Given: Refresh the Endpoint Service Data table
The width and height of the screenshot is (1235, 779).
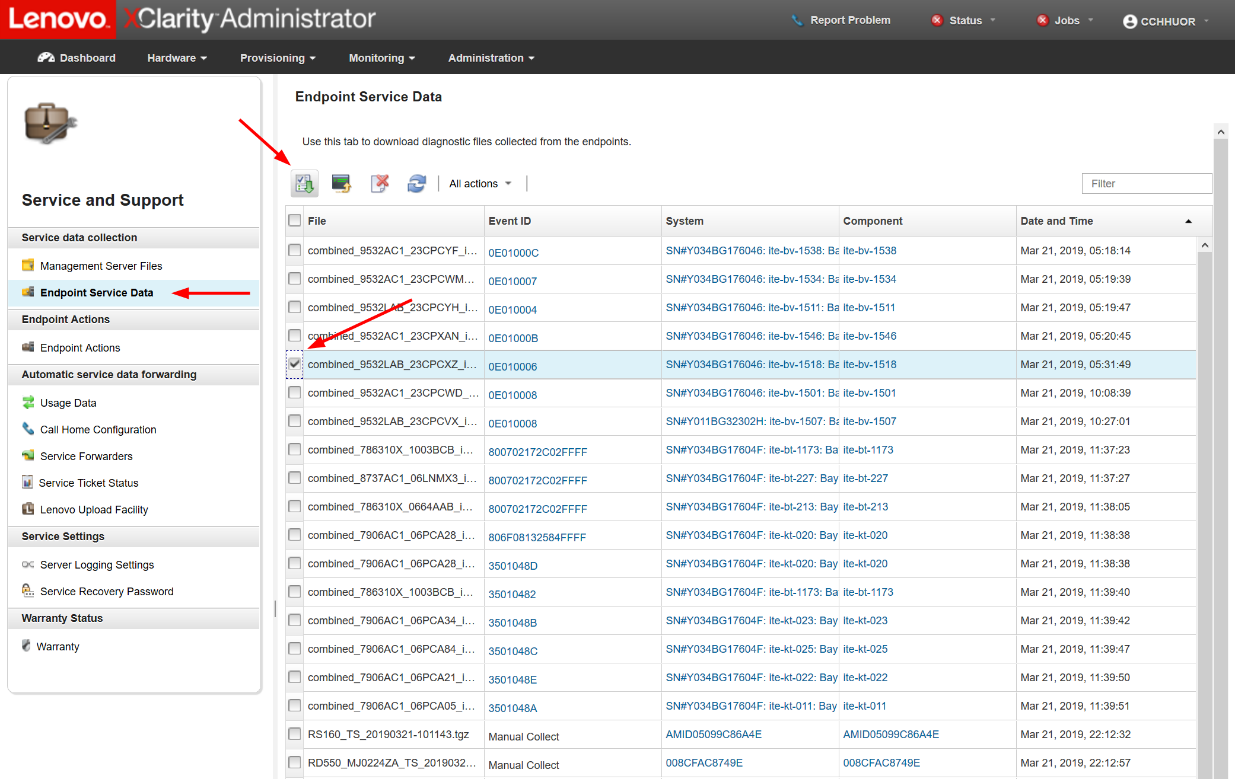Looking at the screenshot, I should point(417,183).
